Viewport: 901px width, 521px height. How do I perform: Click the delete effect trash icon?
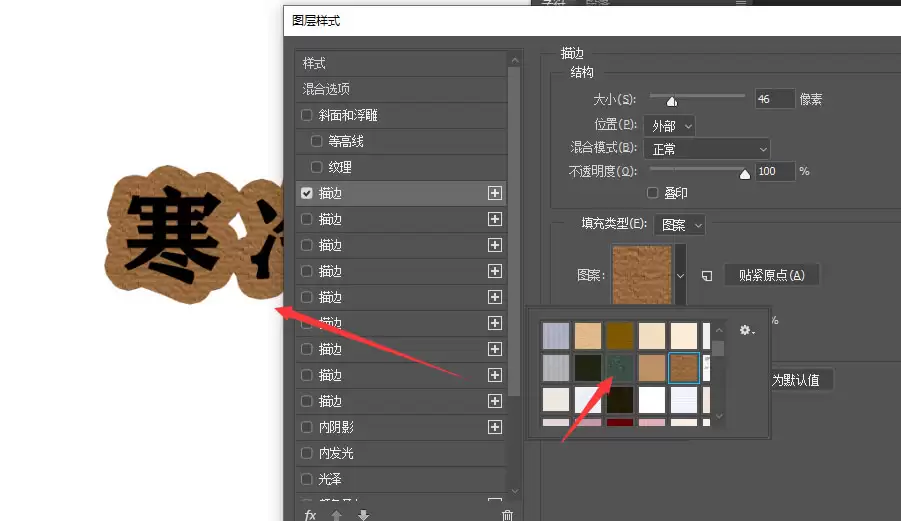507,515
